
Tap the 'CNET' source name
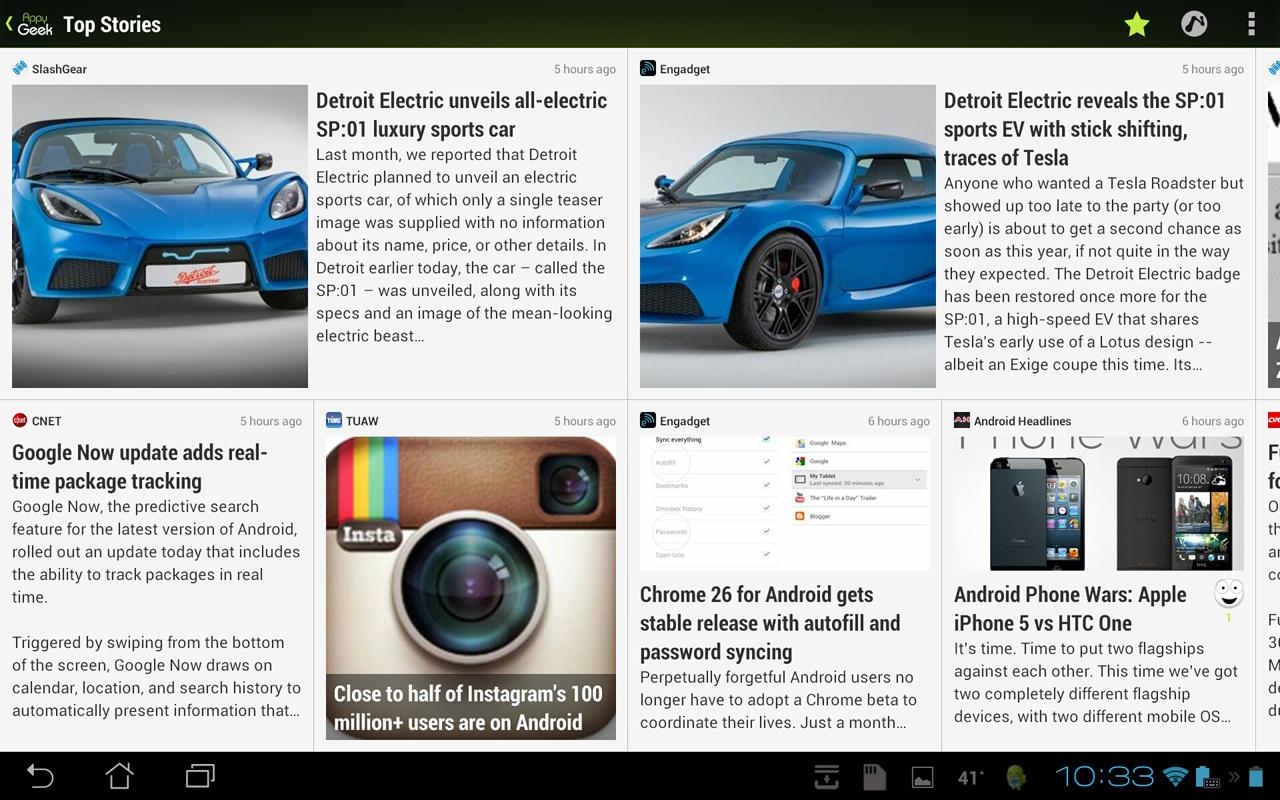[47, 421]
